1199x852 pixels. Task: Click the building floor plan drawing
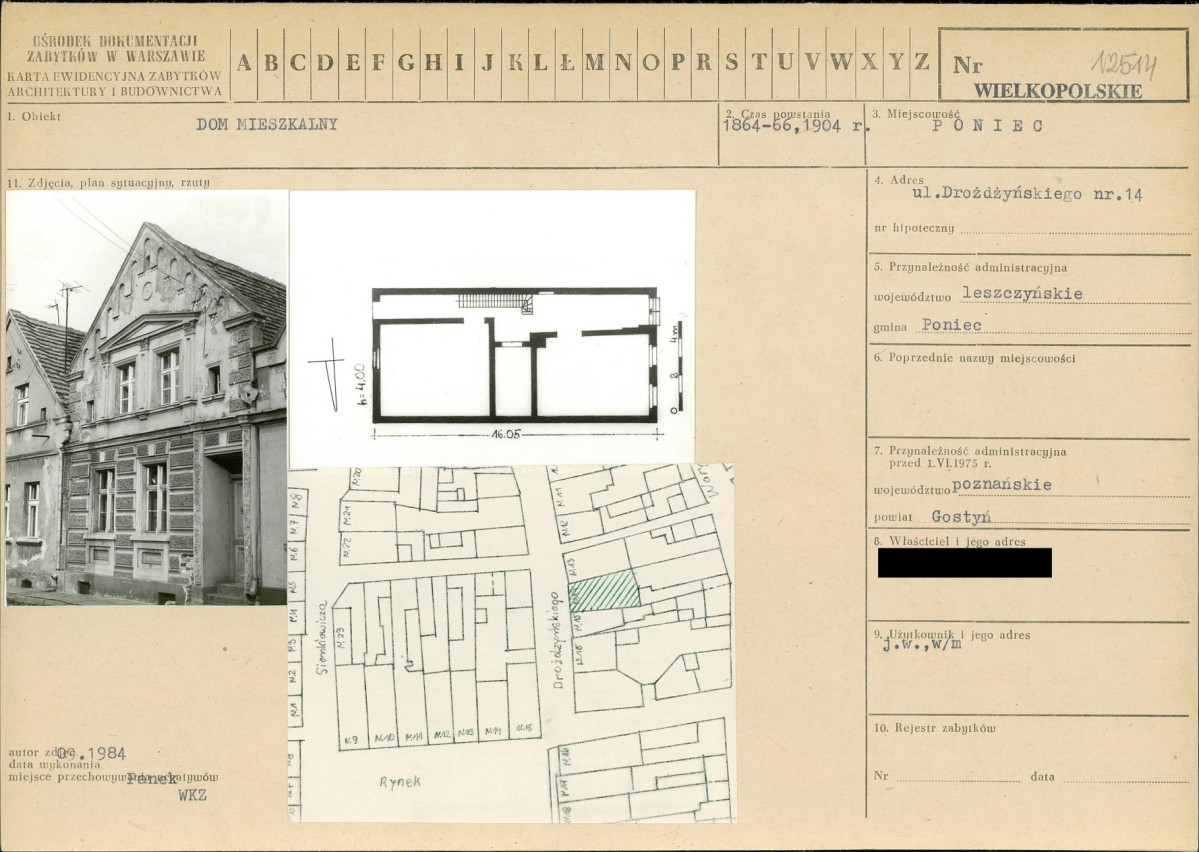tap(515, 355)
